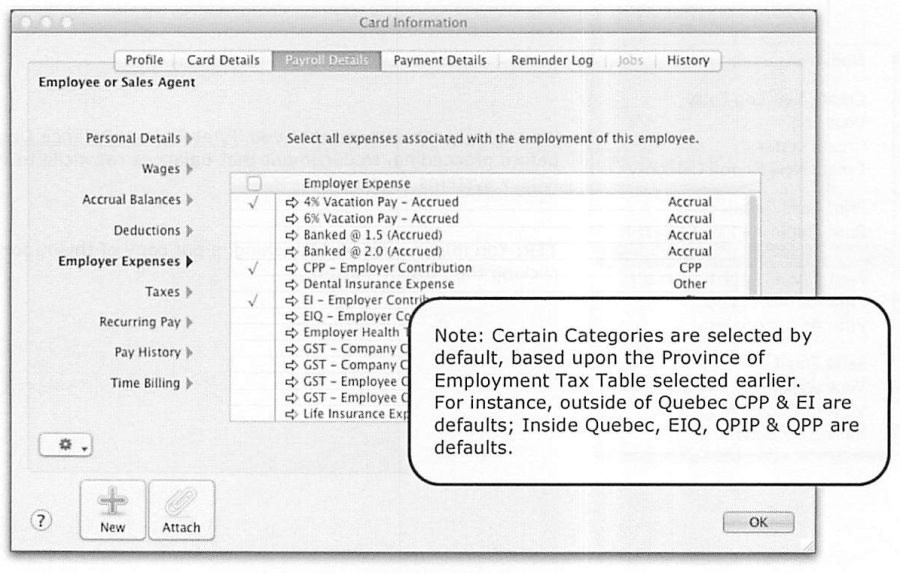Screen dimensions: 900x573
Task: Expand the Pay History section arrow
Action: click(189, 353)
